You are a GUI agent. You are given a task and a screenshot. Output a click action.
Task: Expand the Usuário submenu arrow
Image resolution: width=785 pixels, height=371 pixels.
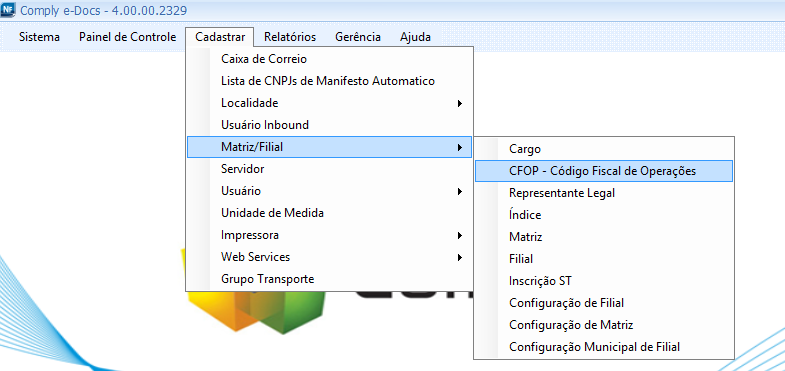click(459, 191)
